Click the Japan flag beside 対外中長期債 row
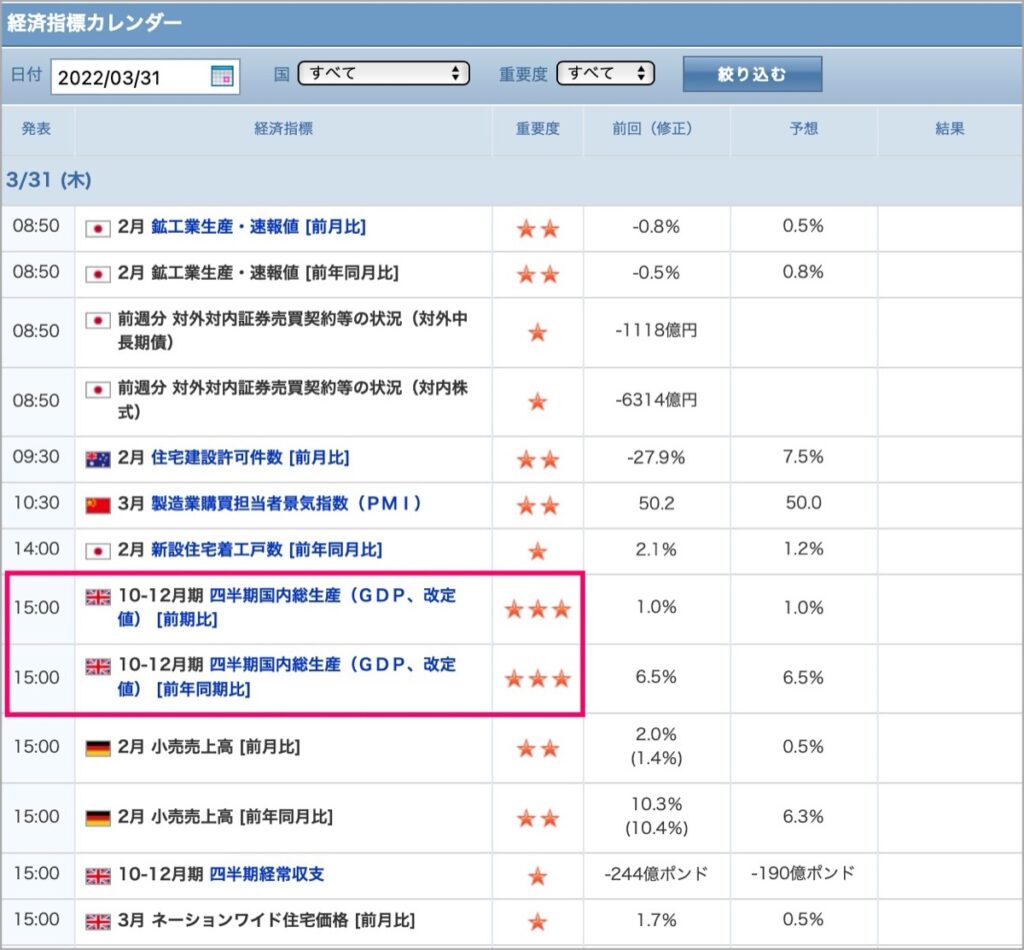The image size is (1024, 950). [98, 320]
